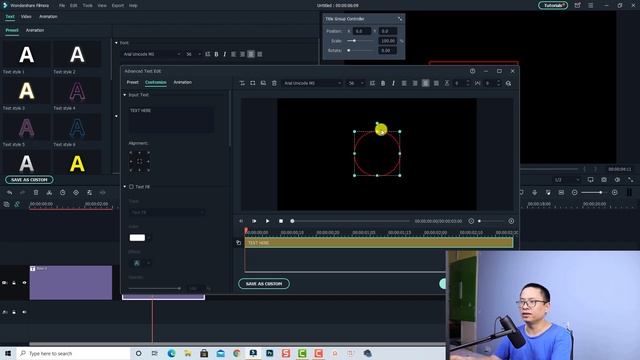Click the add track icon at the timeline's left edge

coord(7,204)
